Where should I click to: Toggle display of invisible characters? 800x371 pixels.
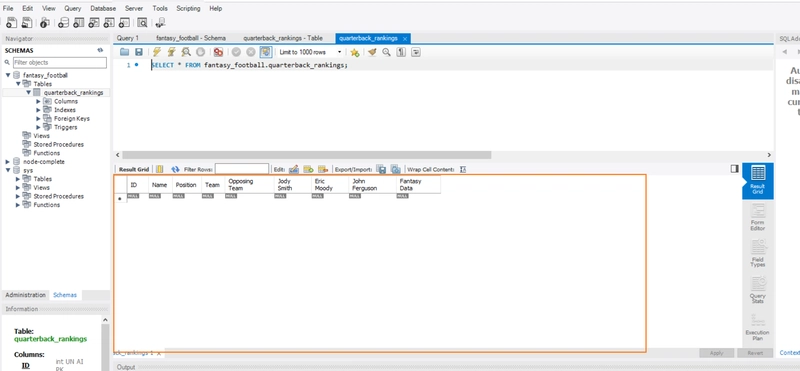point(401,52)
